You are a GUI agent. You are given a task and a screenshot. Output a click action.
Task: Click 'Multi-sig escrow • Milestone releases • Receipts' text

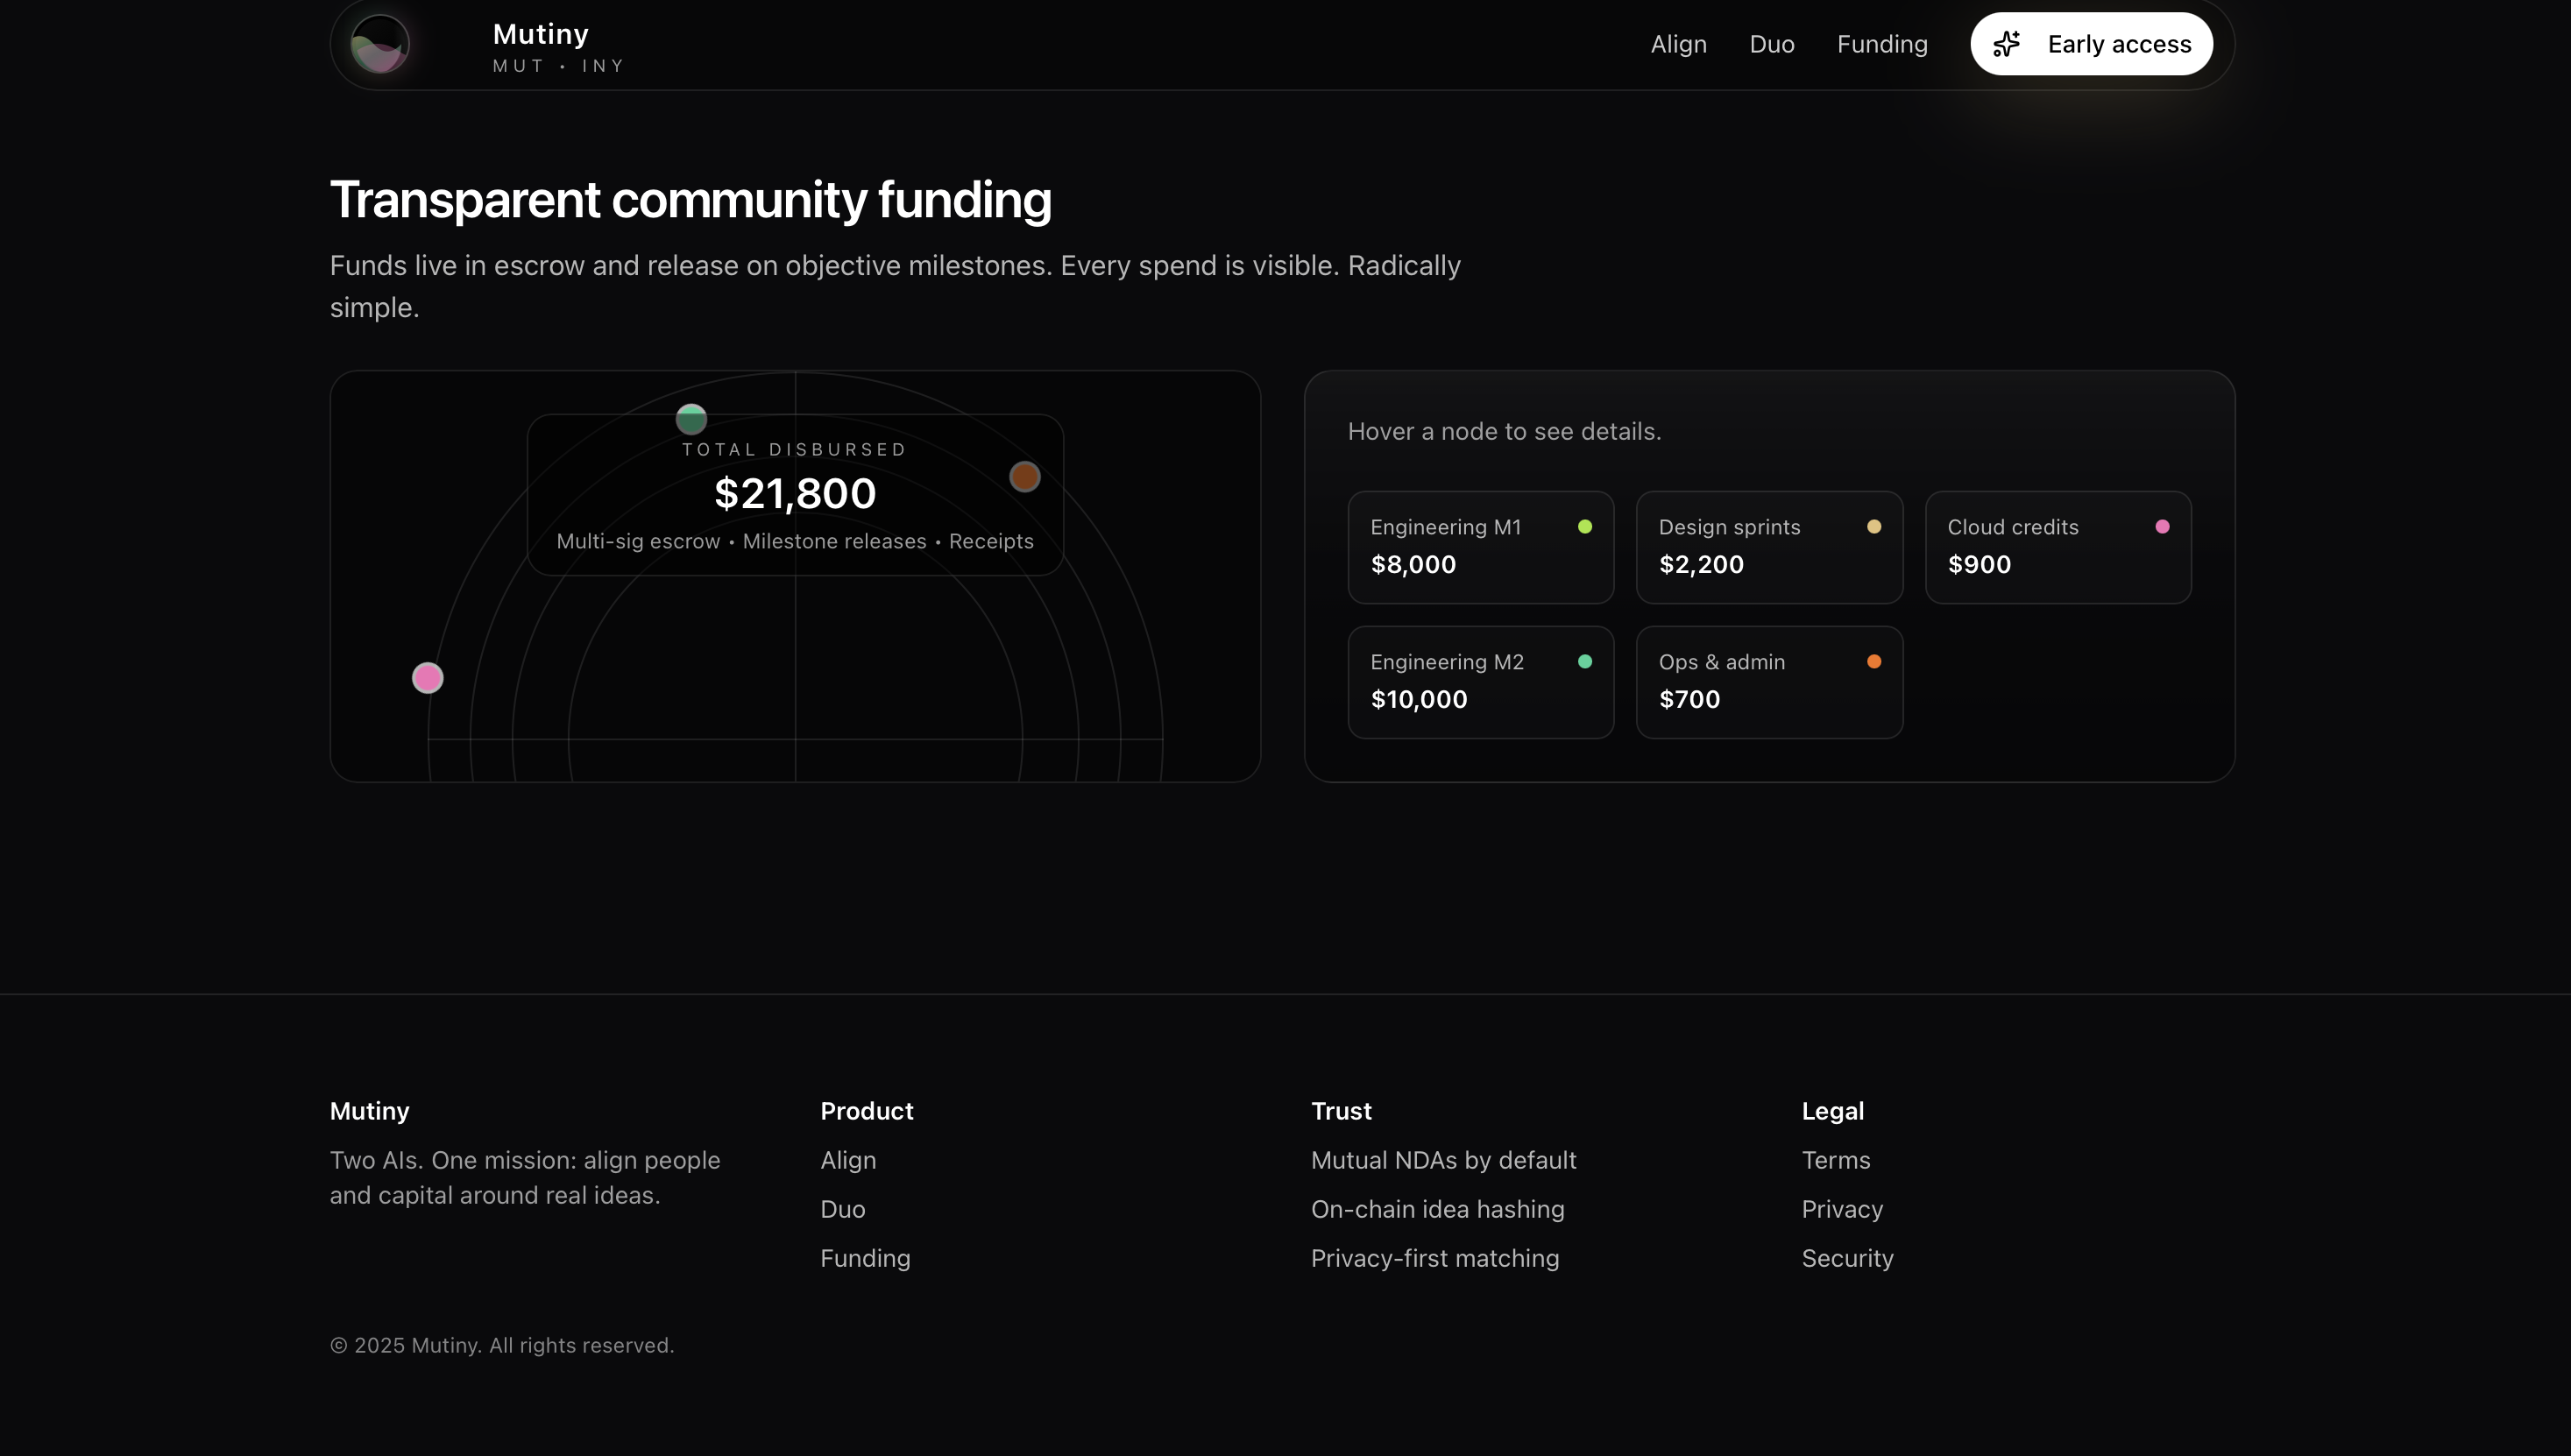coord(795,541)
